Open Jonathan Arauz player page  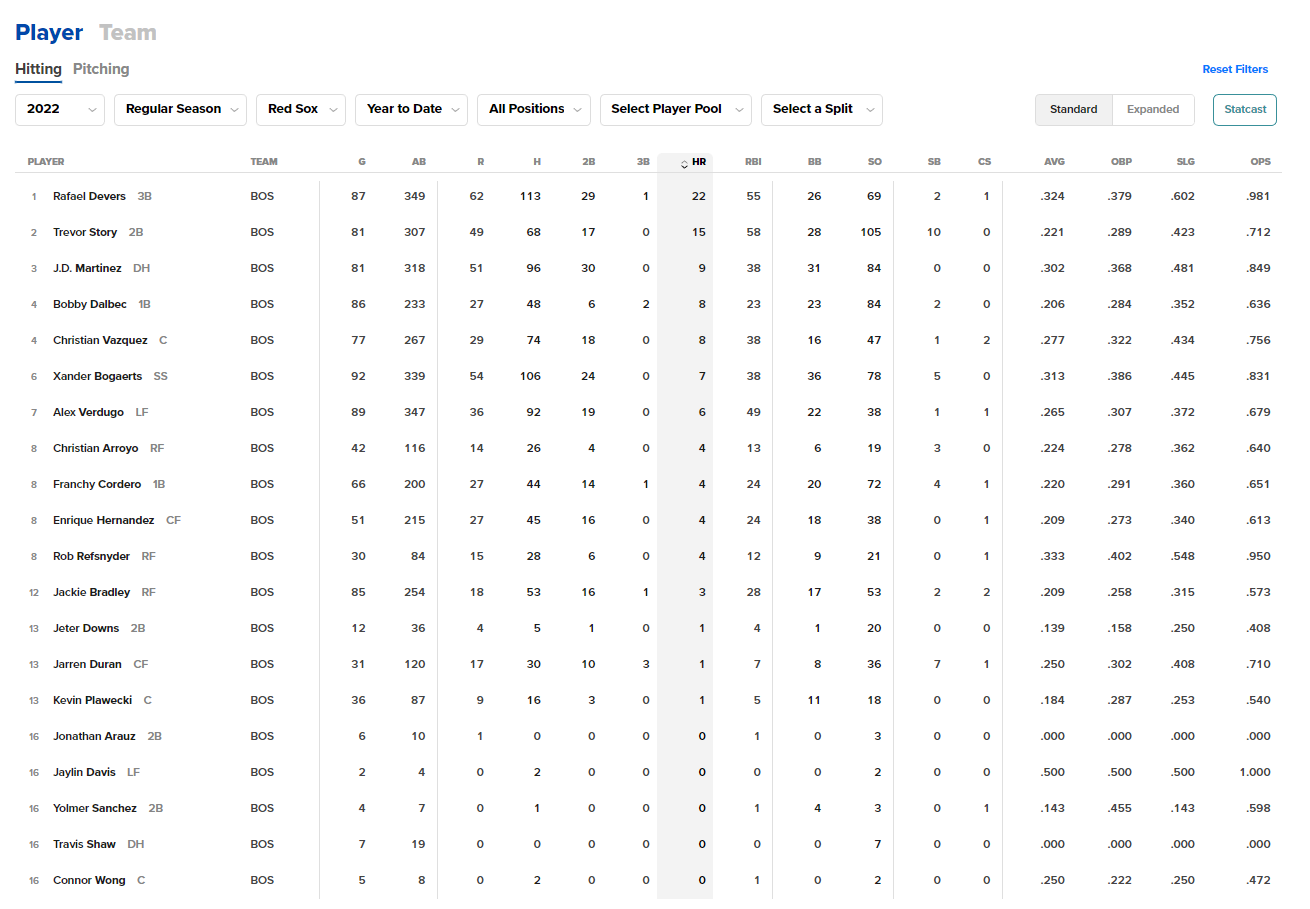[x=95, y=736]
